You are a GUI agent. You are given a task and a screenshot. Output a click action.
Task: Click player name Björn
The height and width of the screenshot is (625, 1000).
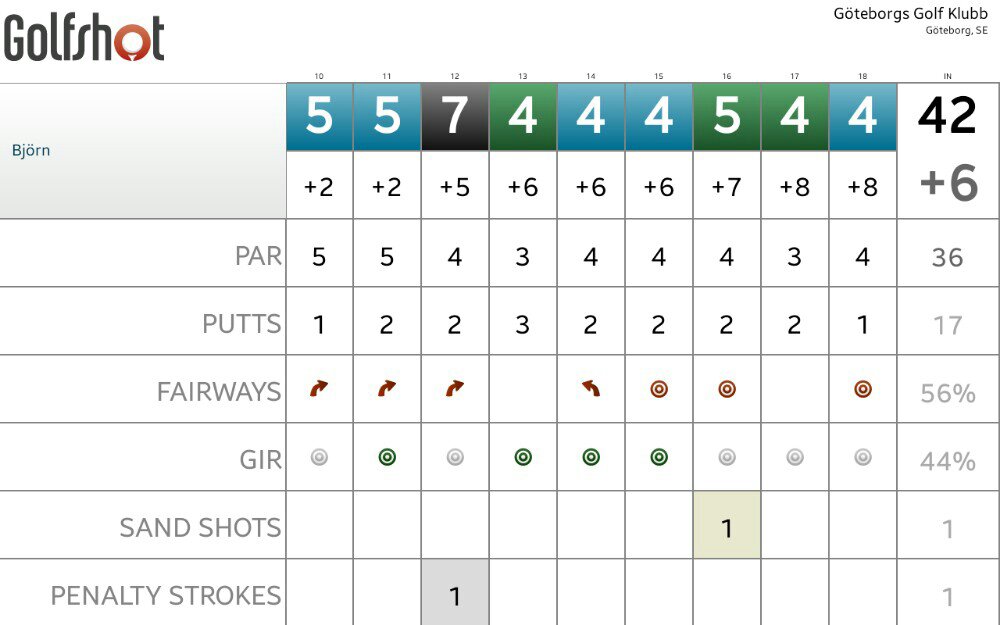coord(31,151)
